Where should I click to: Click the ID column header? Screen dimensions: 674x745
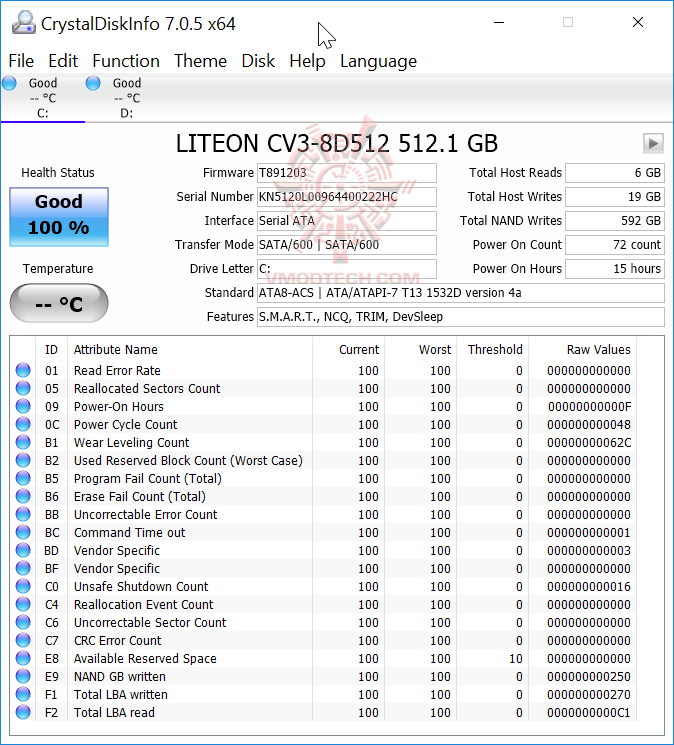click(x=51, y=350)
